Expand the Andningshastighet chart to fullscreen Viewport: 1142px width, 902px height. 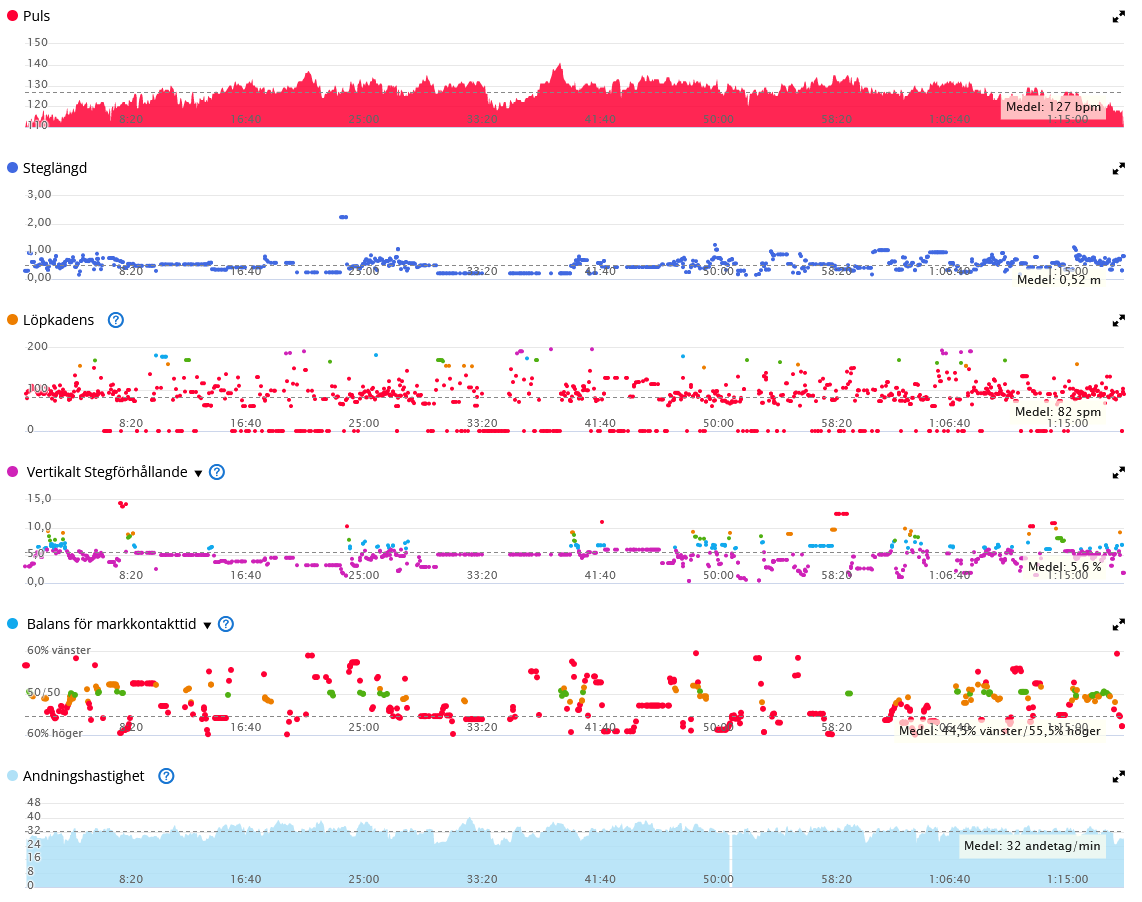(1119, 777)
